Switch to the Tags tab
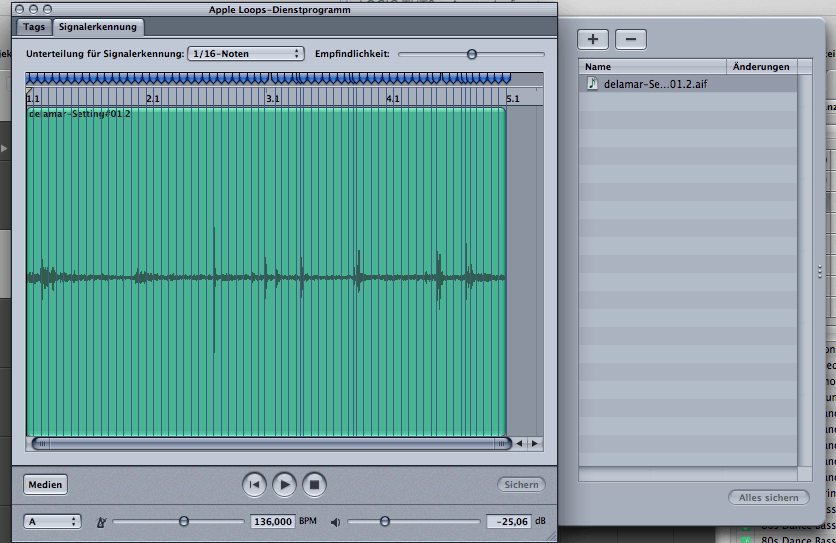 pos(34,27)
